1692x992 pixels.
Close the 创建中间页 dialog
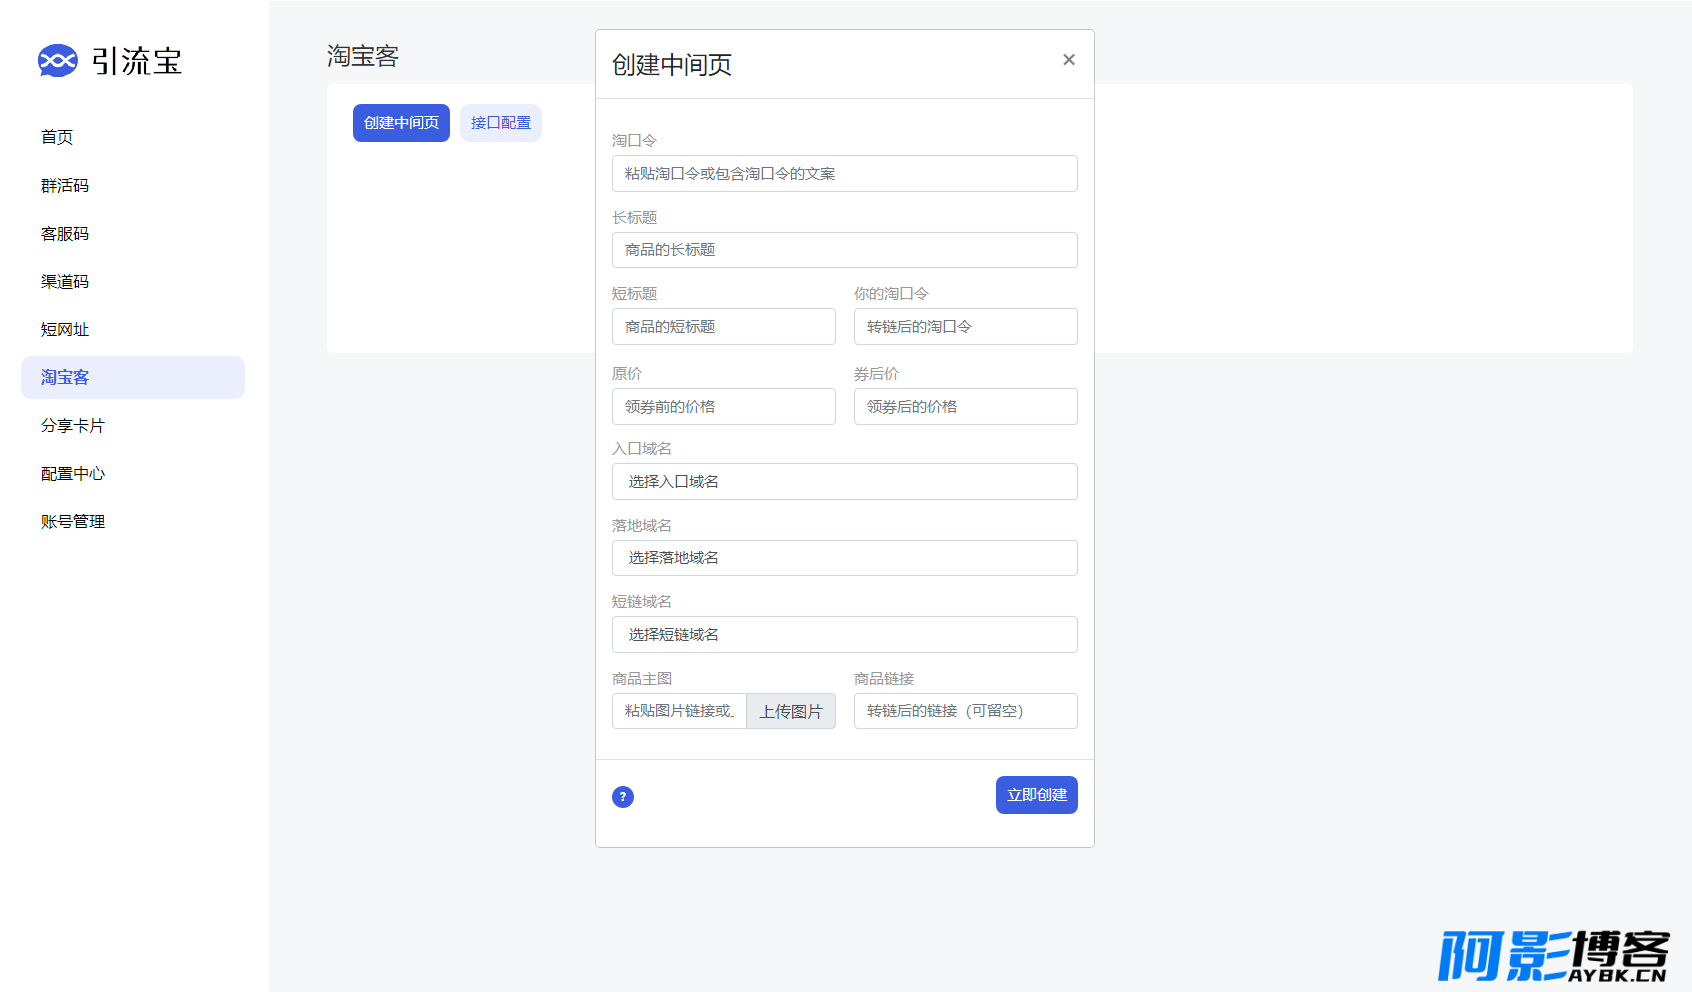[x=1068, y=60]
